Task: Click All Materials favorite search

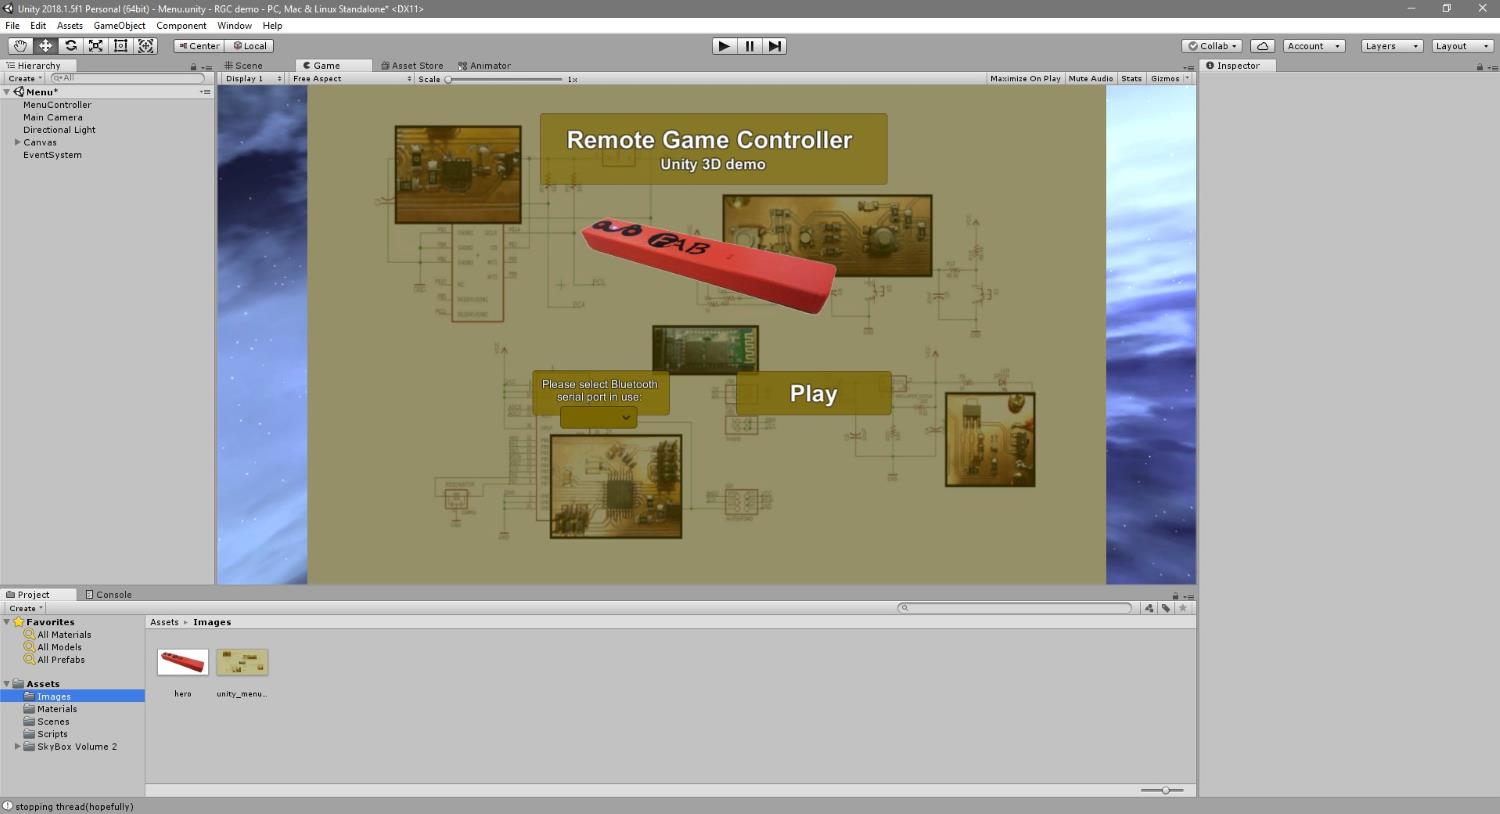Action: 64,635
